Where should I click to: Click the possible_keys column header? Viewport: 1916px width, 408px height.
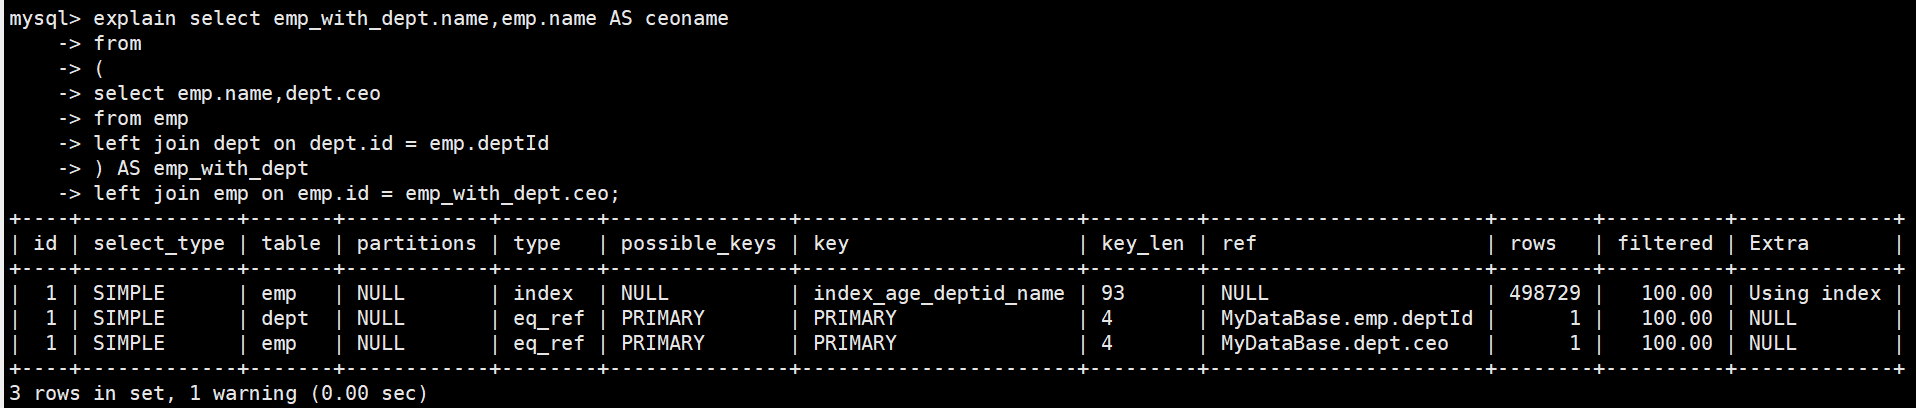click(x=698, y=244)
